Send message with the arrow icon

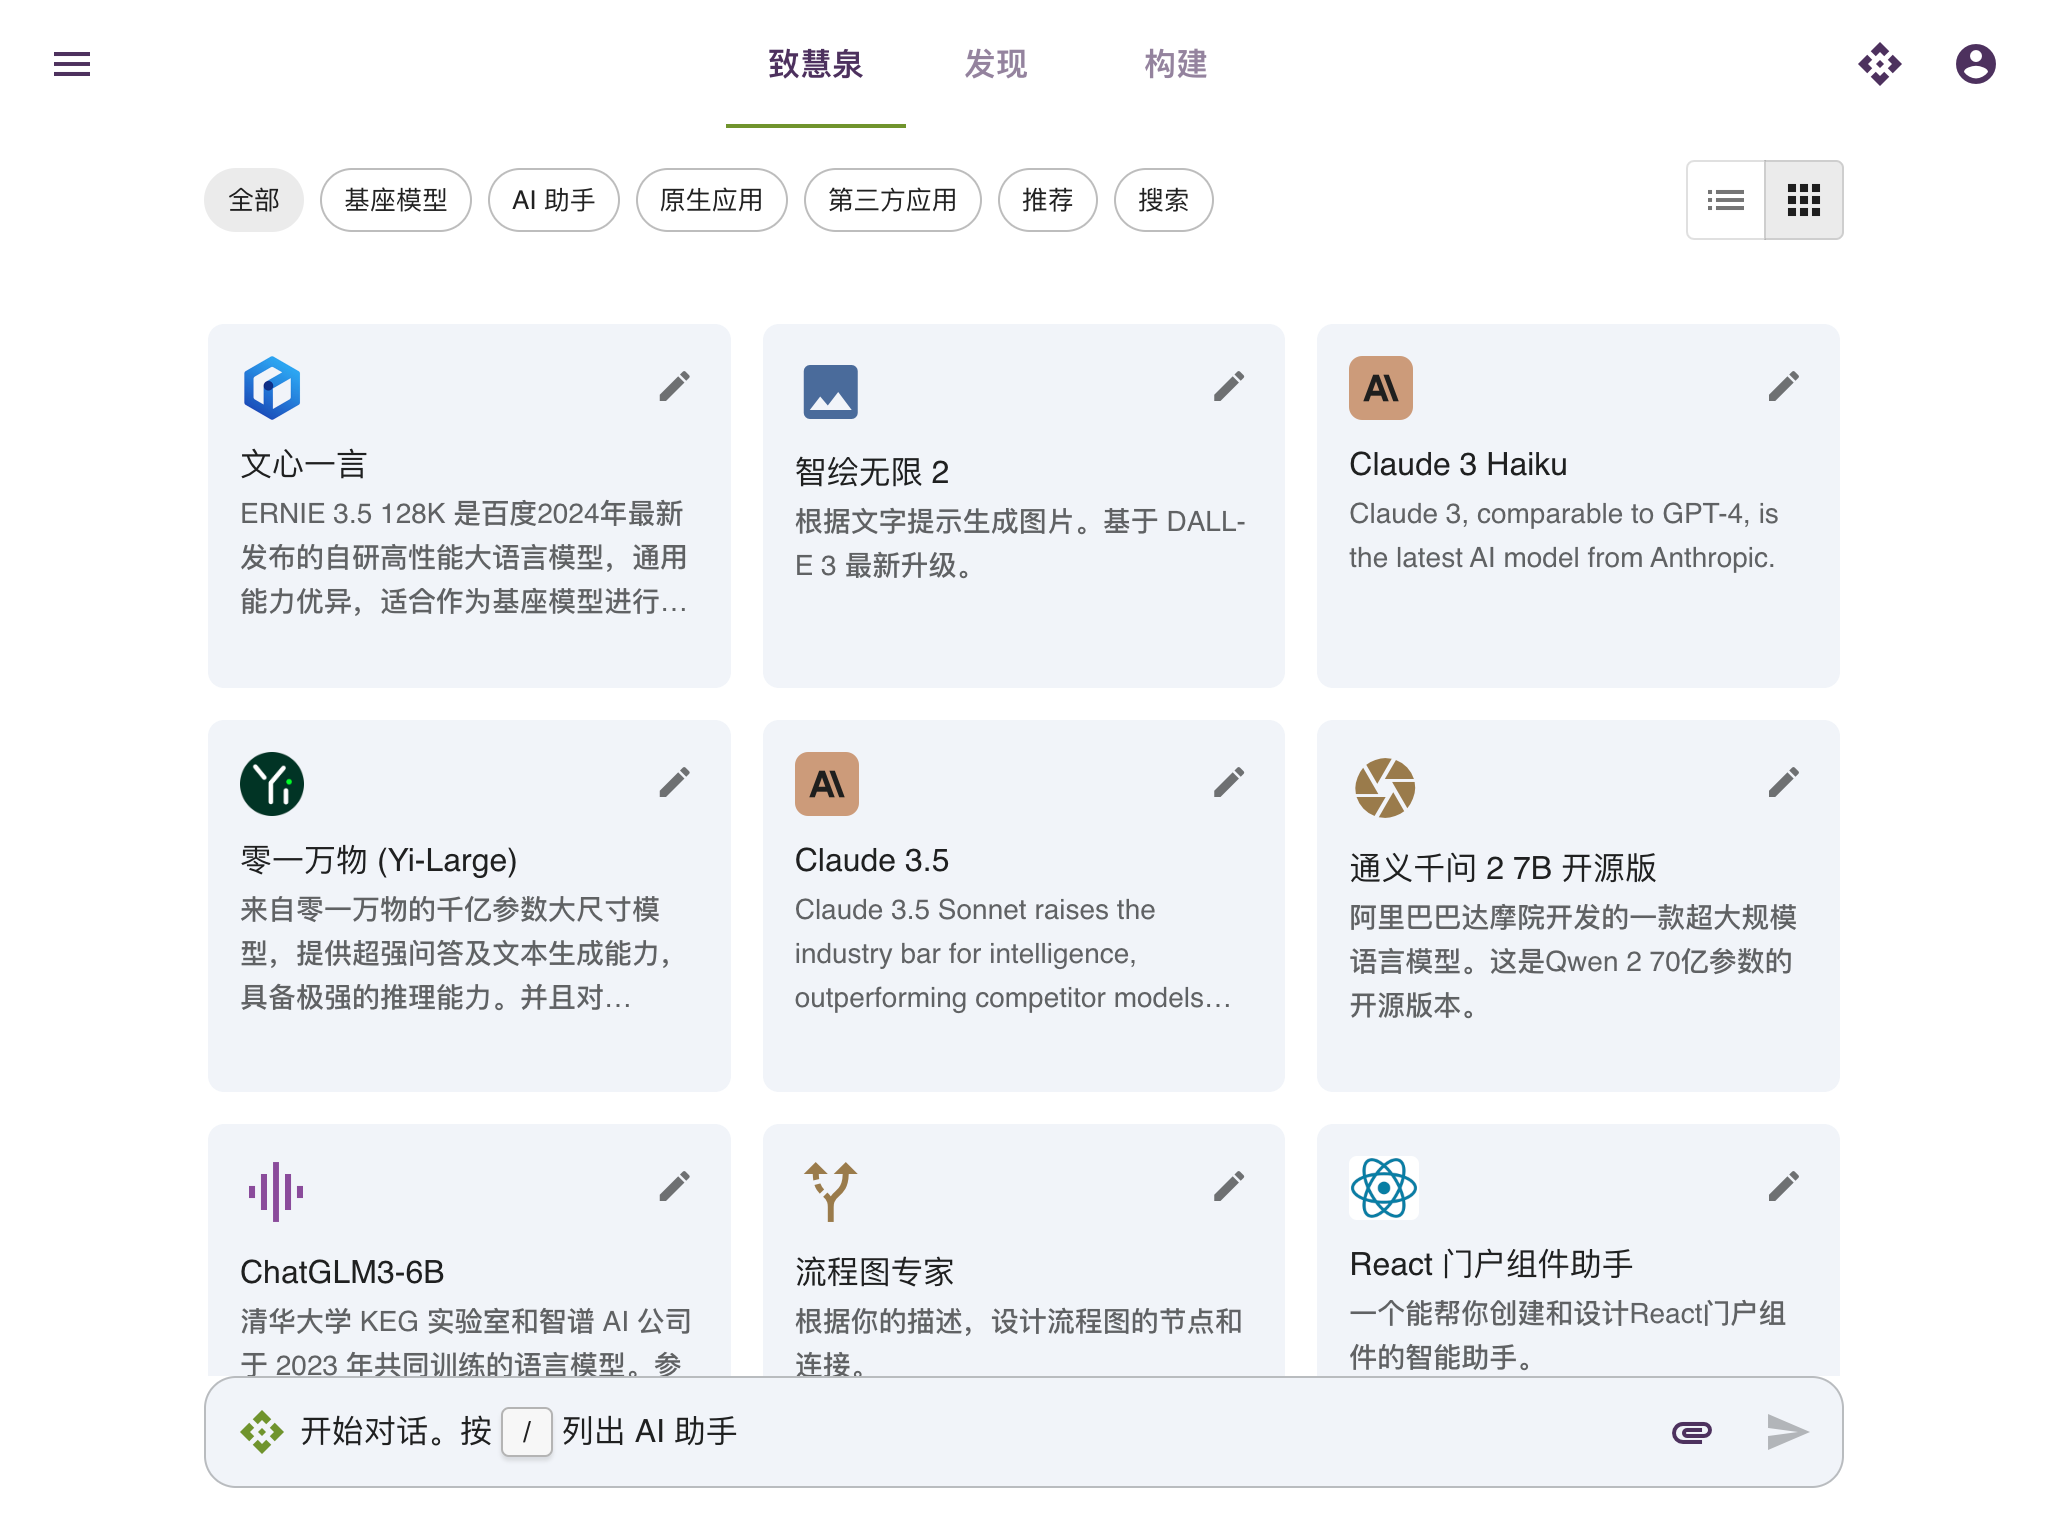pyautogui.click(x=1788, y=1432)
